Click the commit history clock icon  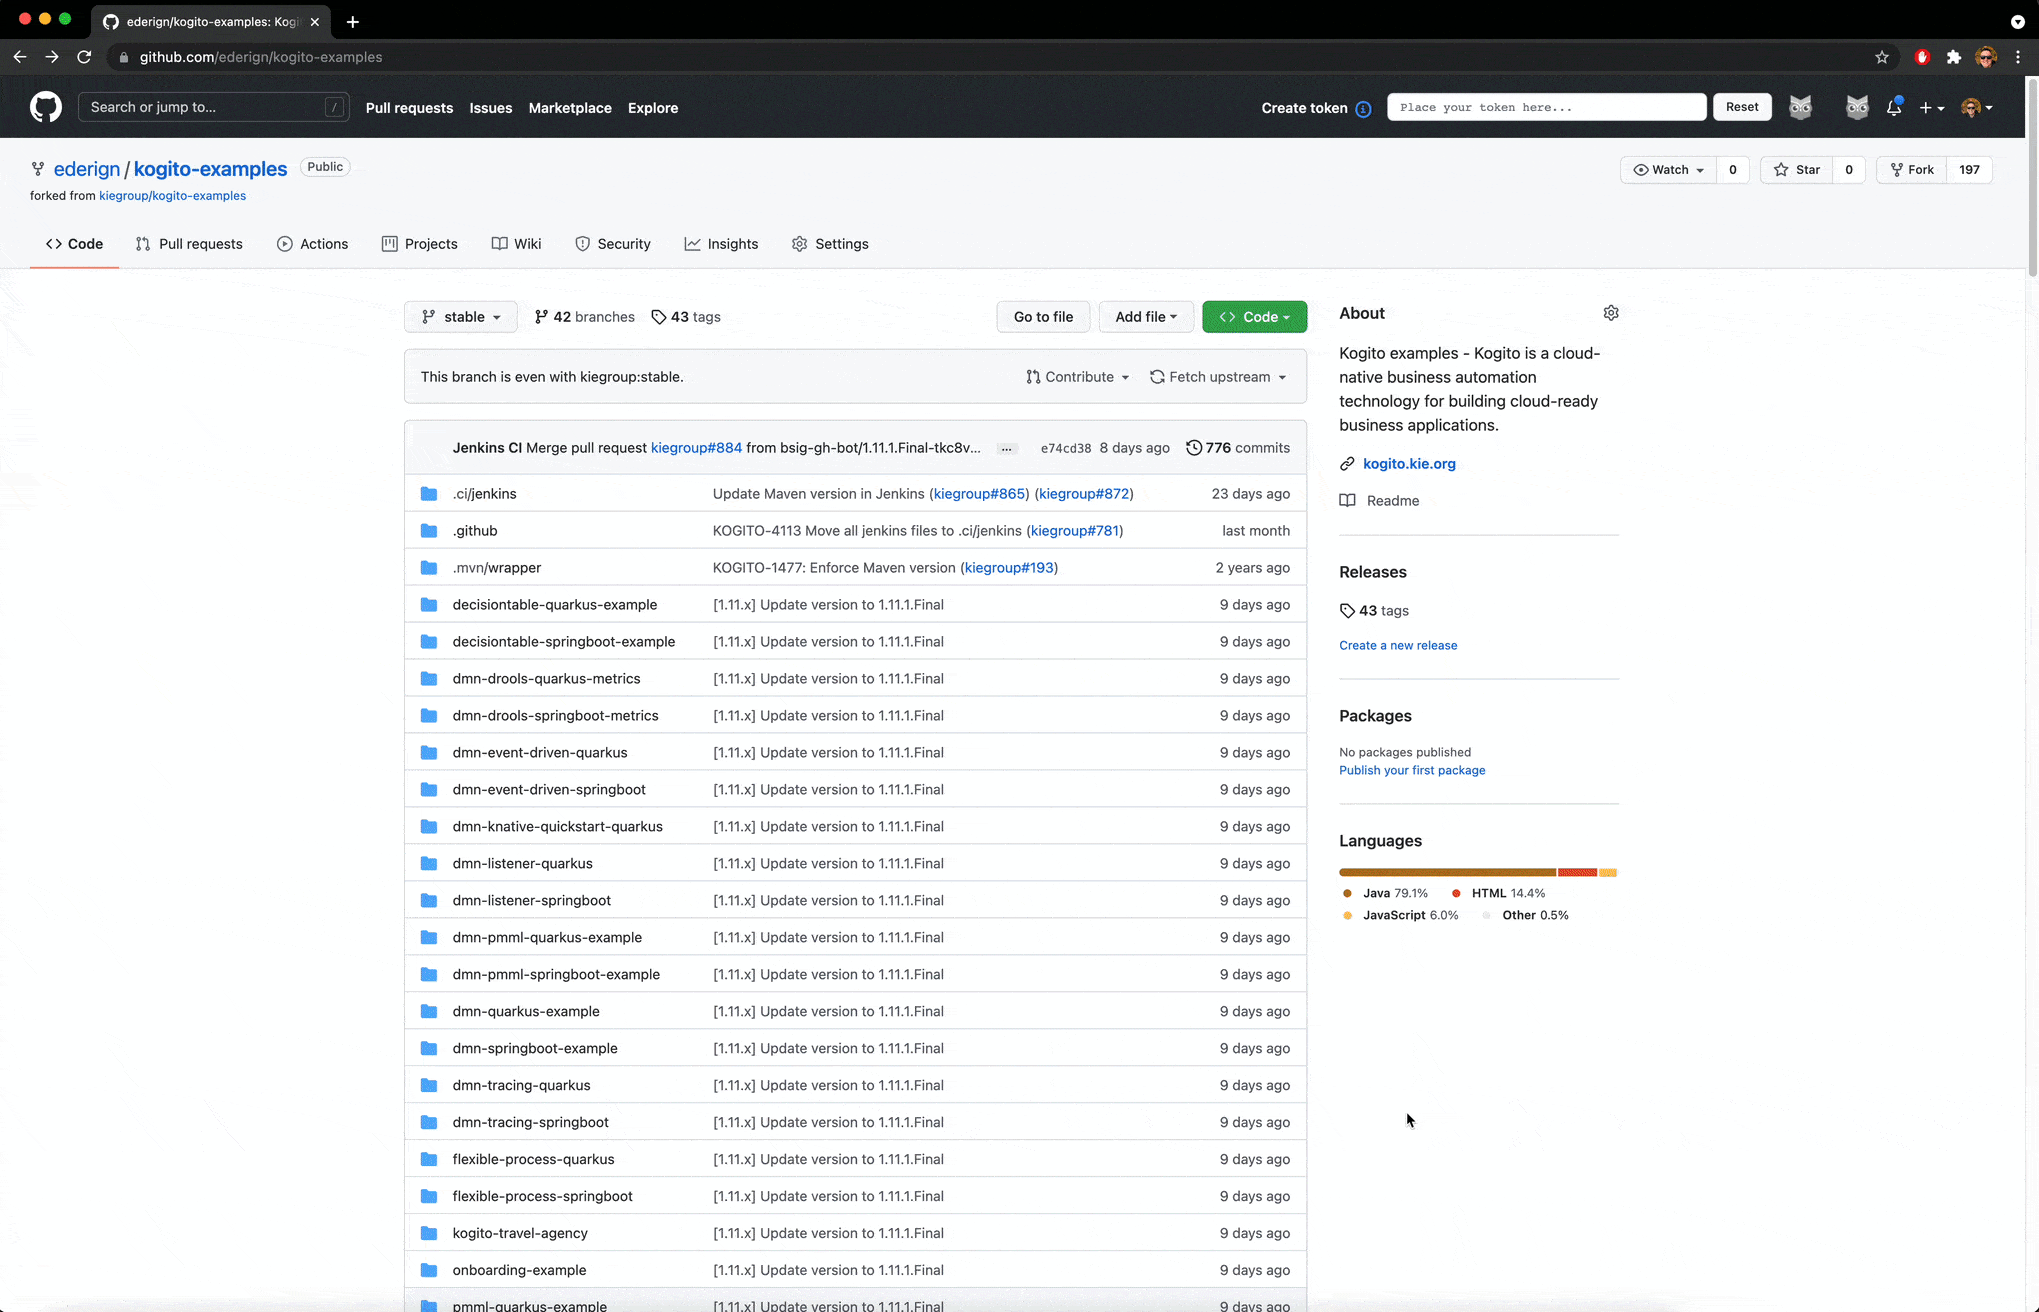(1193, 448)
